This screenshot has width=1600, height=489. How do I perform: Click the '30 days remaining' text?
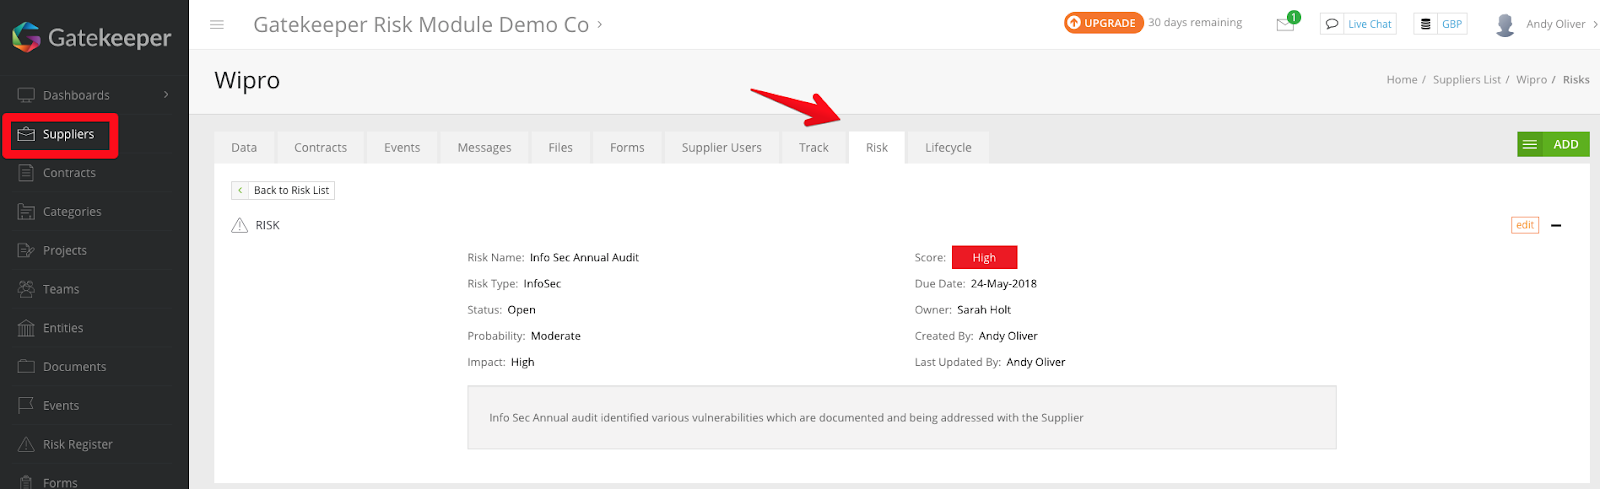point(1195,23)
